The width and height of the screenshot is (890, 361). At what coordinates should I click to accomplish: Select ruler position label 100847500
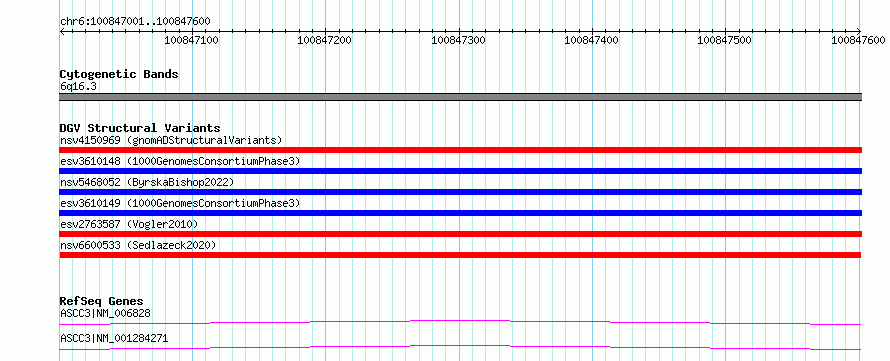724,40
